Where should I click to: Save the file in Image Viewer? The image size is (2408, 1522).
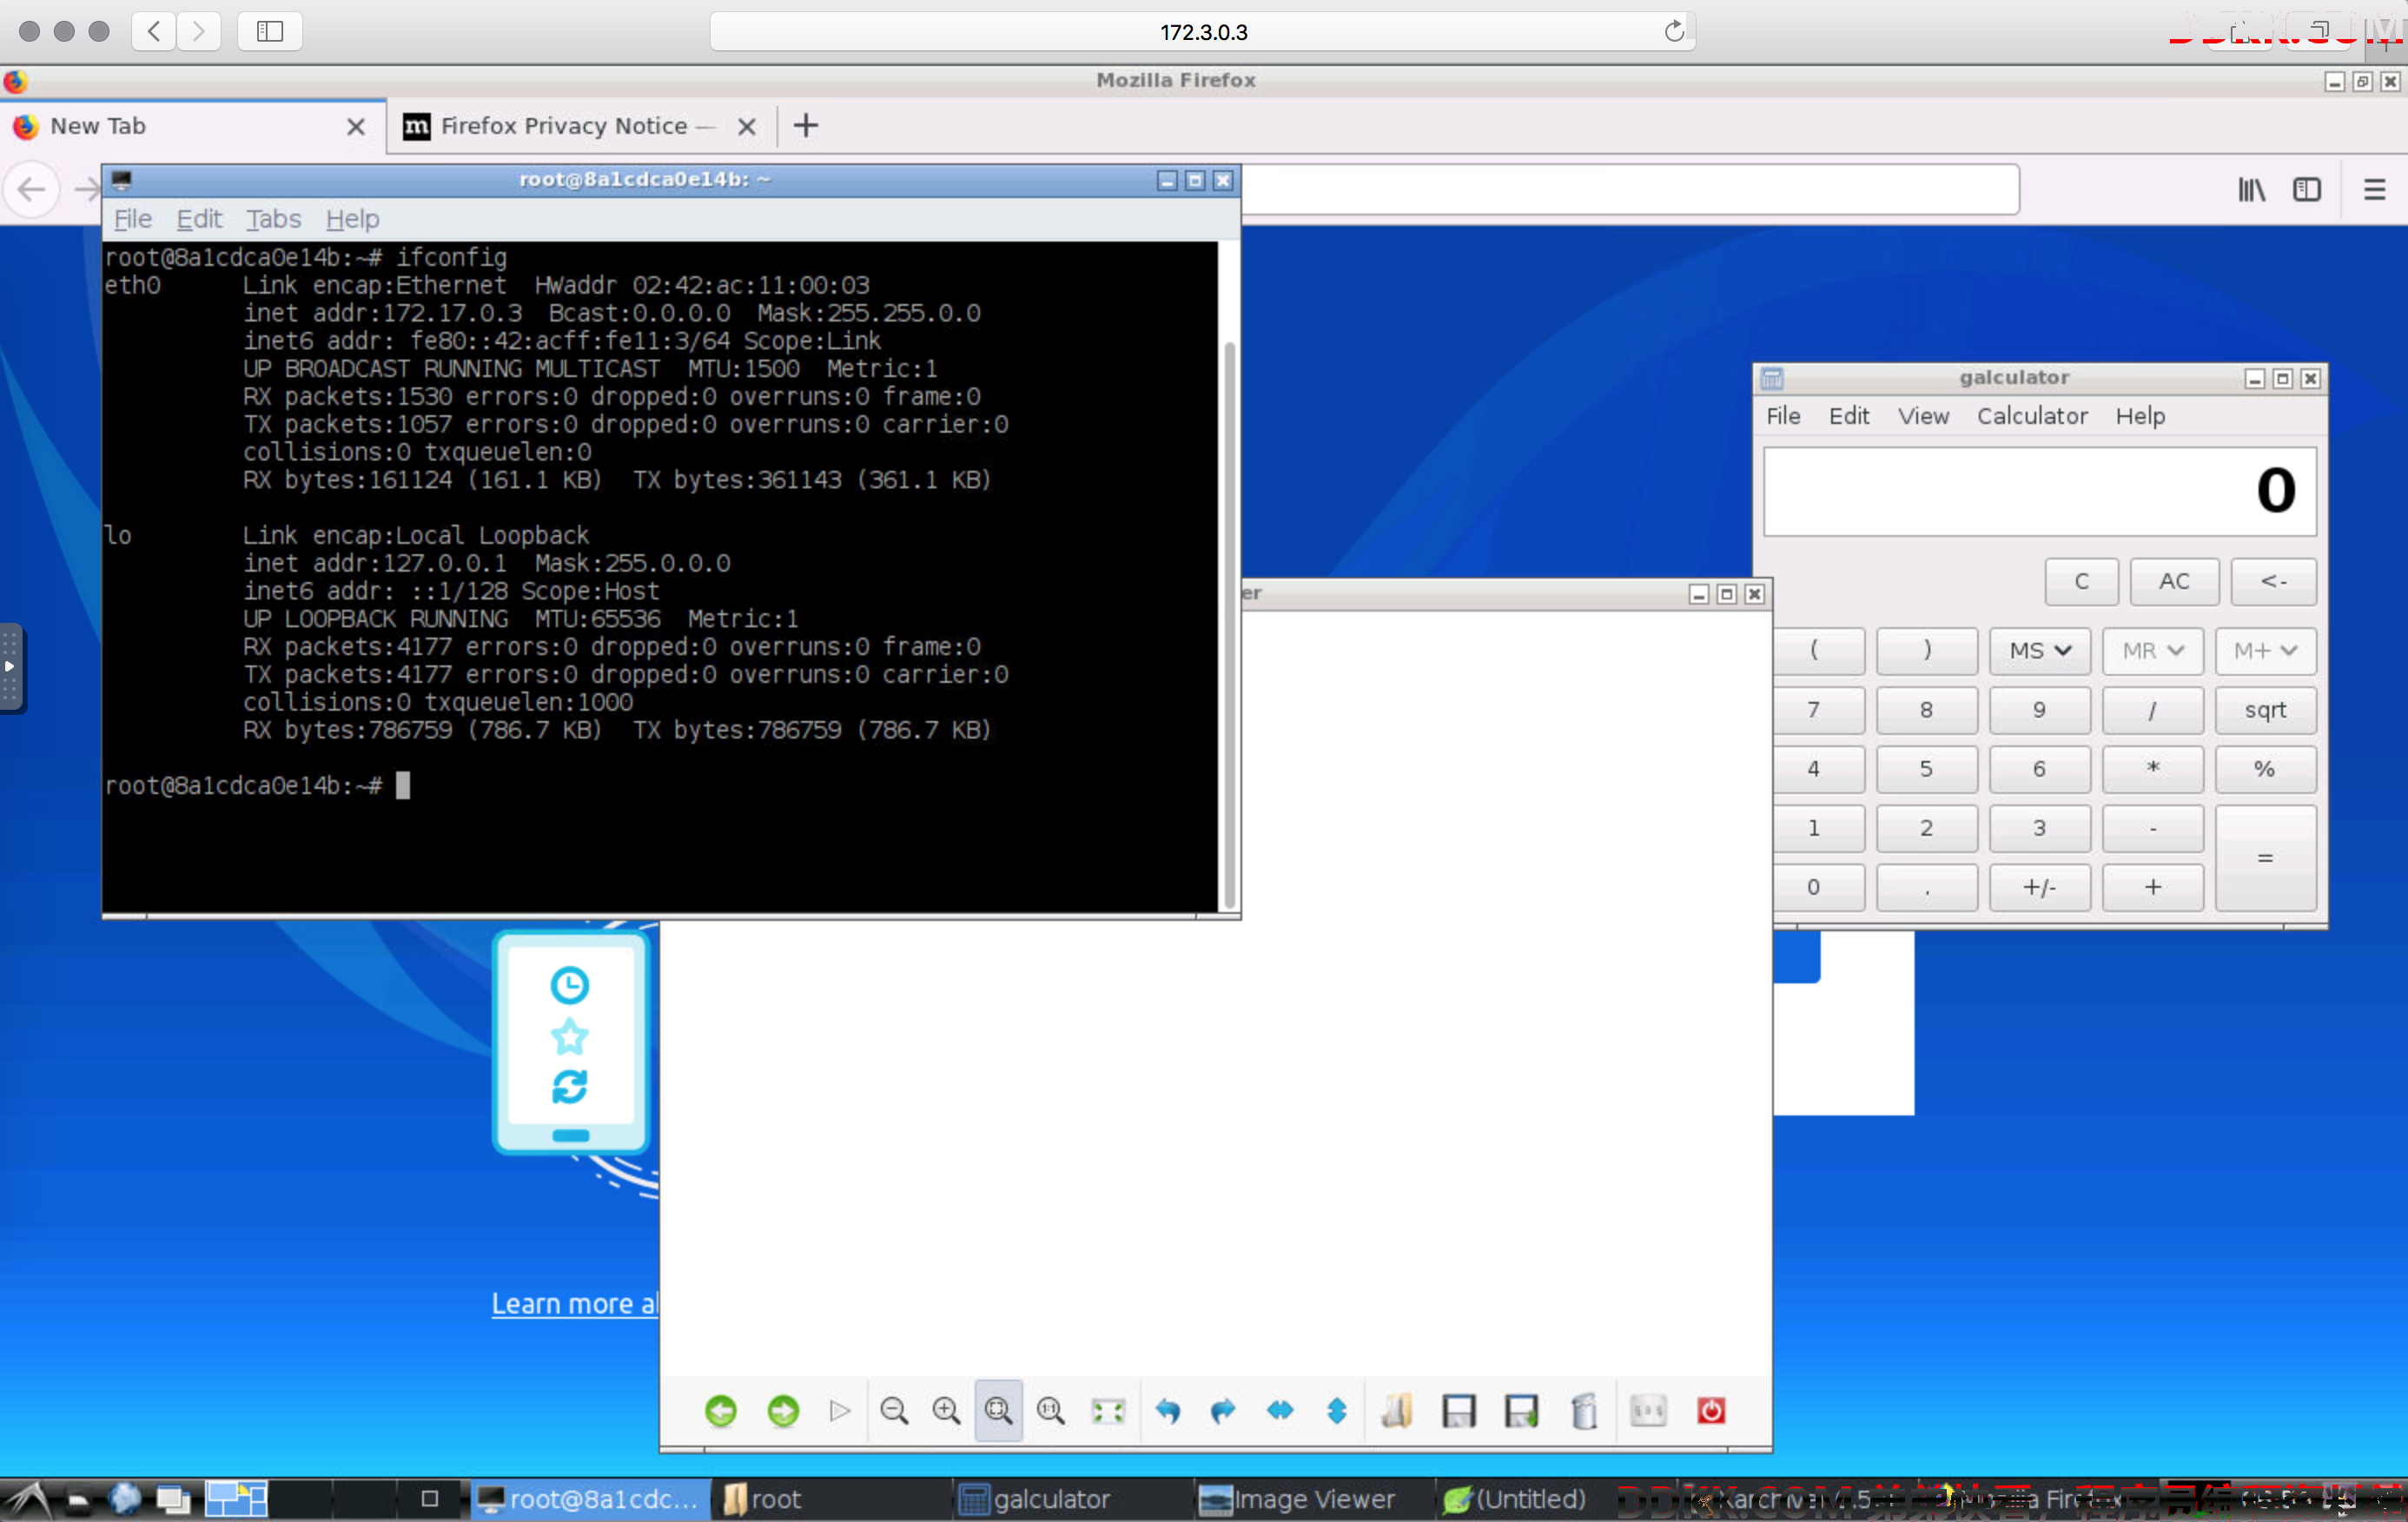click(x=1459, y=1410)
